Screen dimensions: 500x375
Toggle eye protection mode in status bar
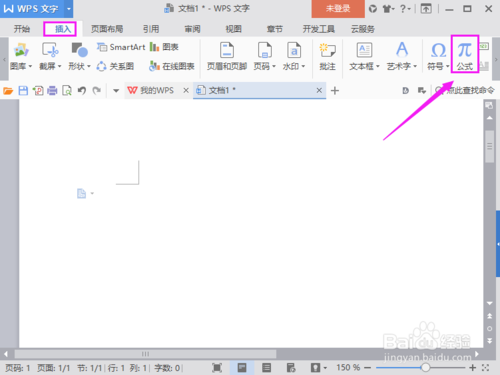(315, 368)
